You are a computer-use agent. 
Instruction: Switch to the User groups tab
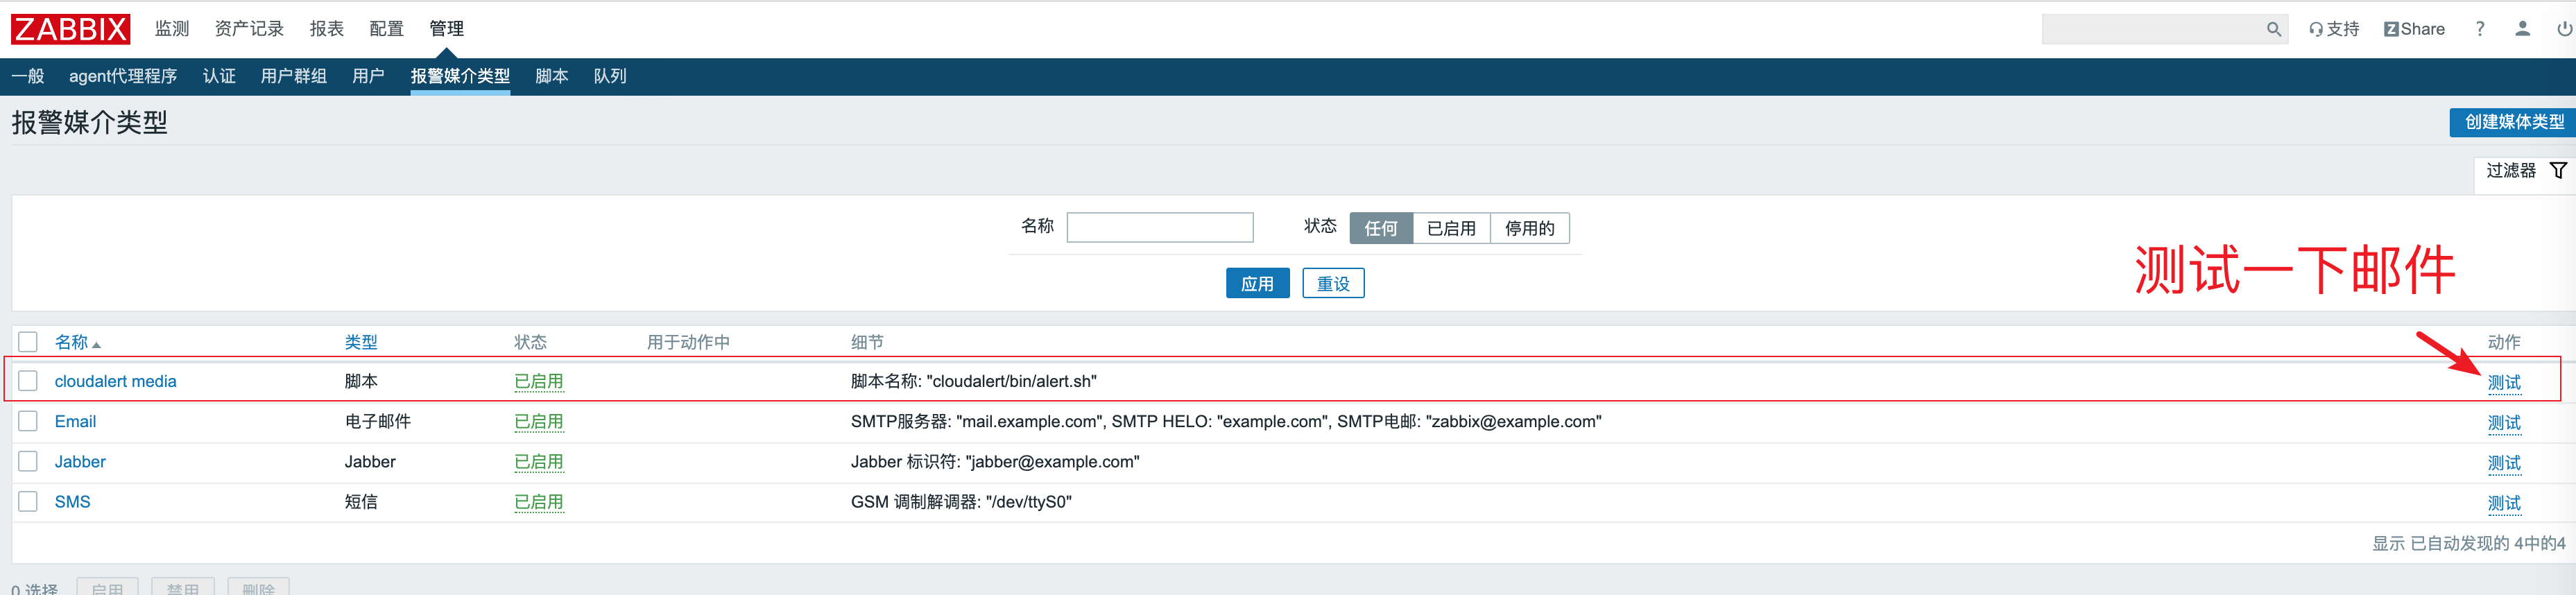click(x=293, y=76)
